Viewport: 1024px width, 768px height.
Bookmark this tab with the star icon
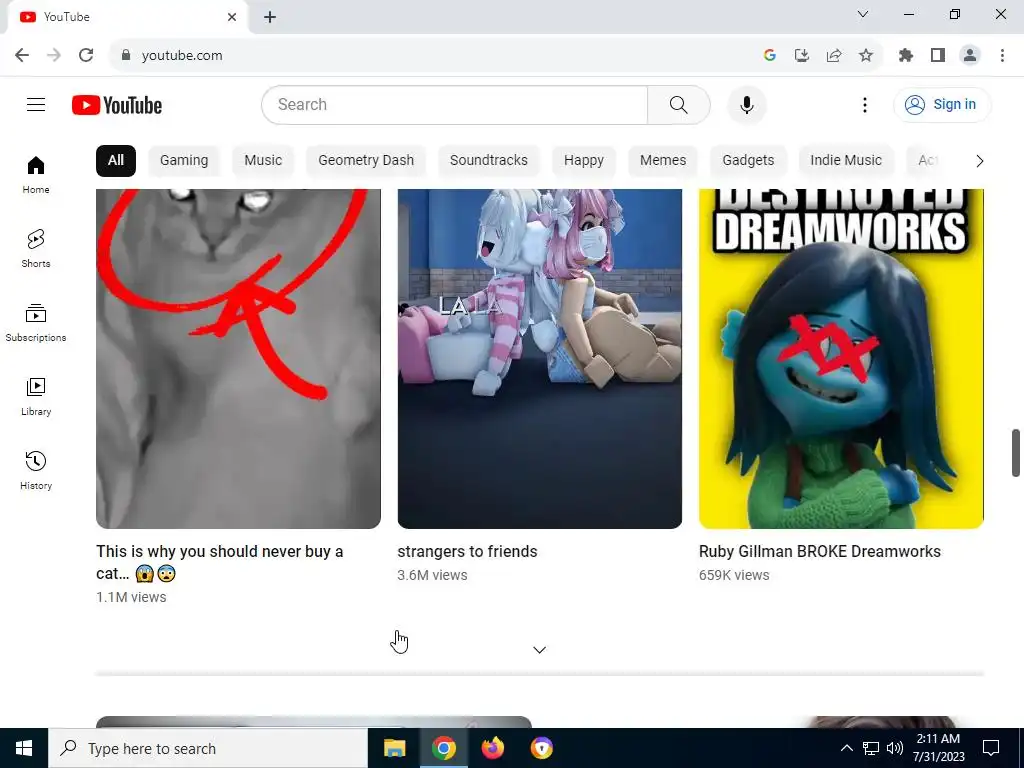click(x=866, y=56)
